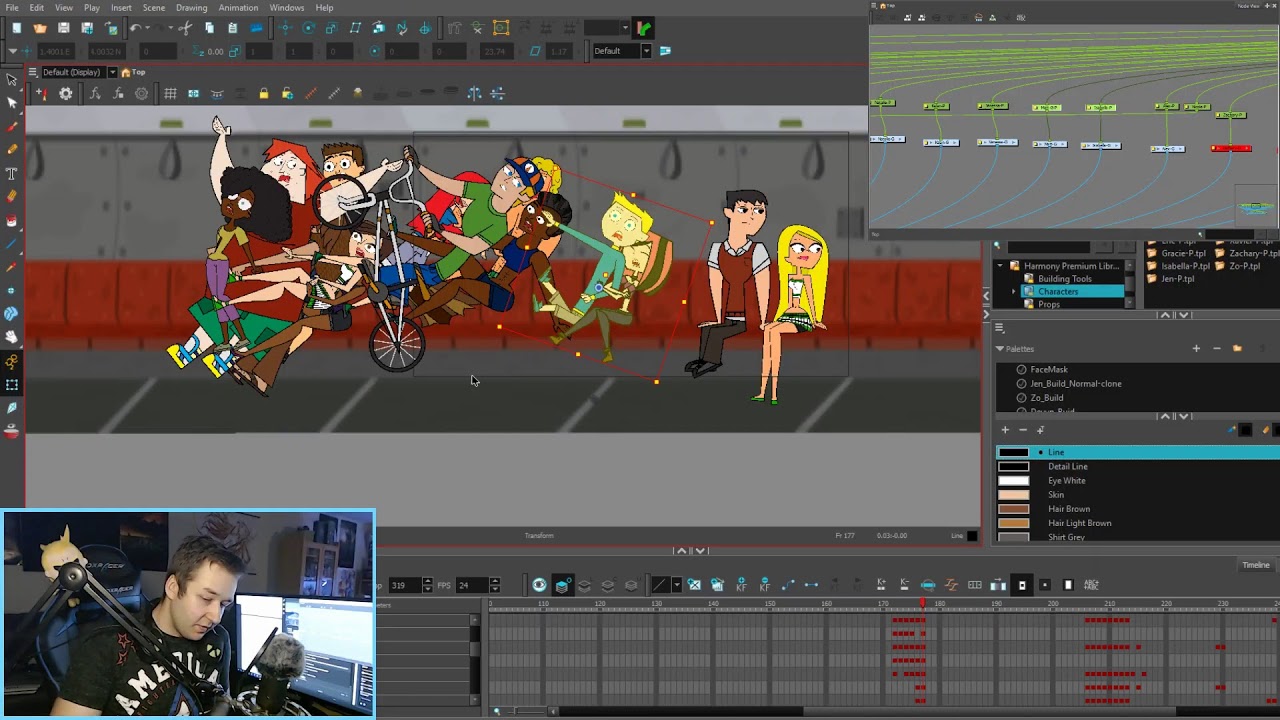Click the Save icon in the top toolbar
Viewport: 1280px width, 720px height.
[64, 28]
